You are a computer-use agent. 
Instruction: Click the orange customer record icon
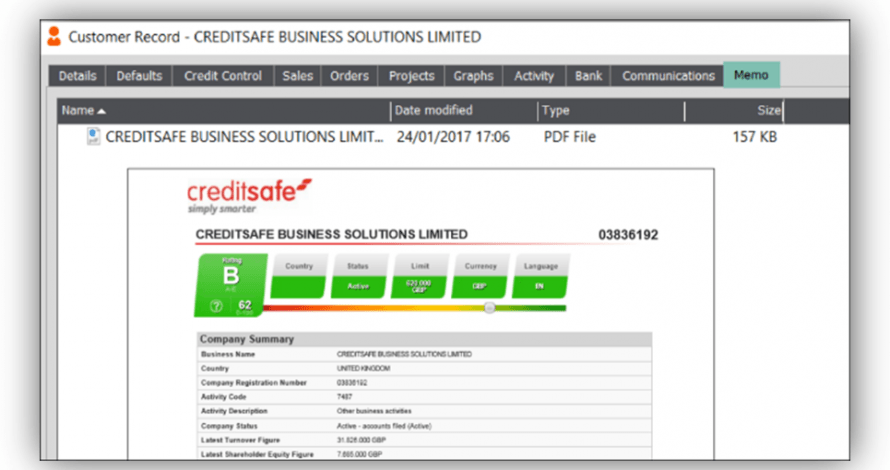pyautogui.click(x=54, y=36)
